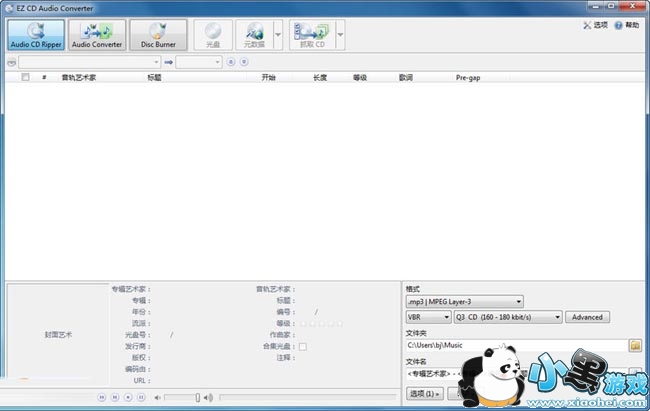The height and width of the screenshot is (411, 650).
Task: Click the # column header
Action: [x=44, y=78]
